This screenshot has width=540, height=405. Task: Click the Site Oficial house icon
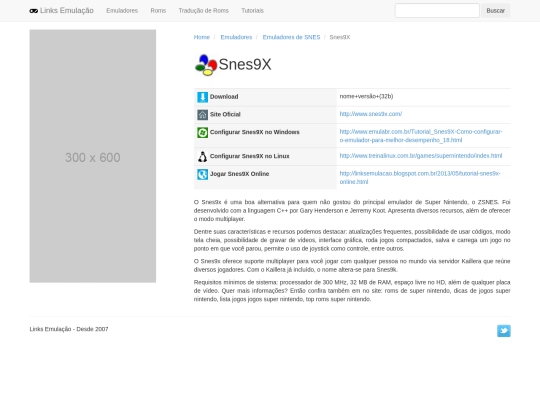point(202,115)
